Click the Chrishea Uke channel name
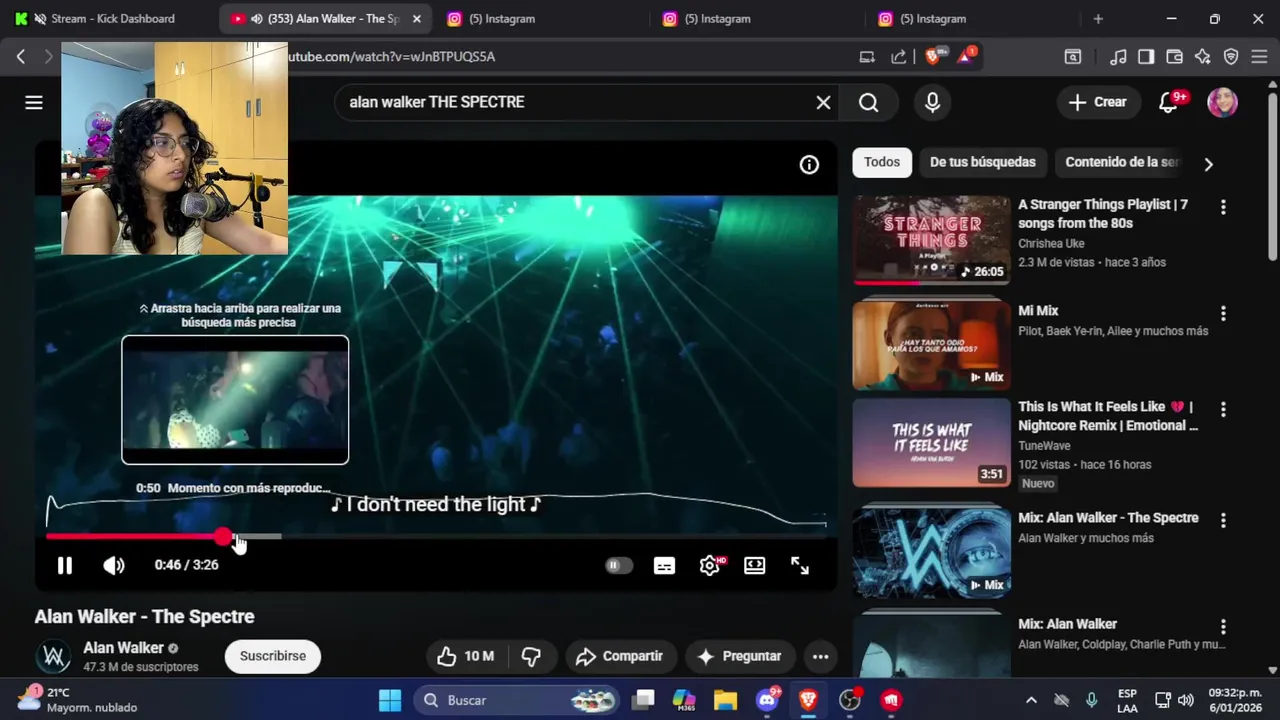Viewport: 1280px width, 720px height. (x=1051, y=243)
